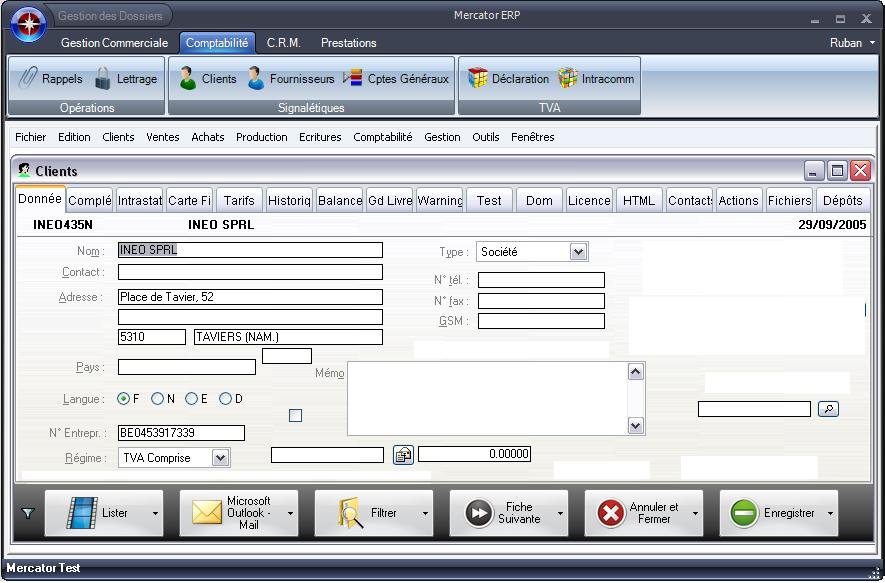
Task: Tick the checkbox beside the Mémo
Action: point(295,415)
